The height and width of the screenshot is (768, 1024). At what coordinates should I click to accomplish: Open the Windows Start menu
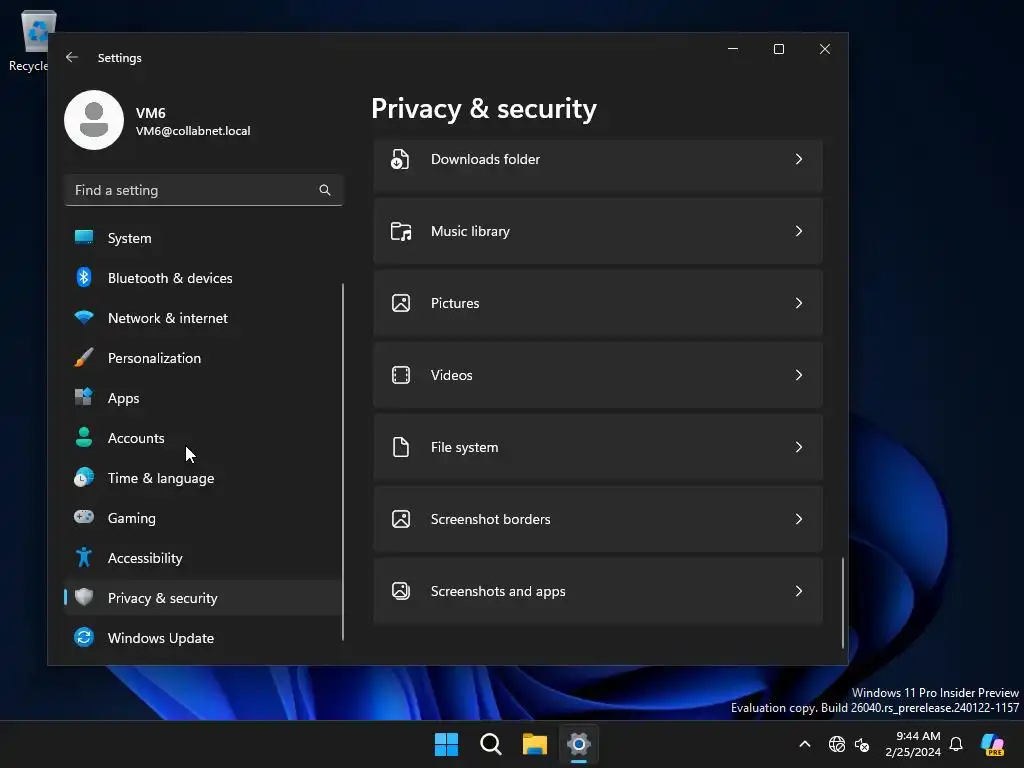point(447,744)
